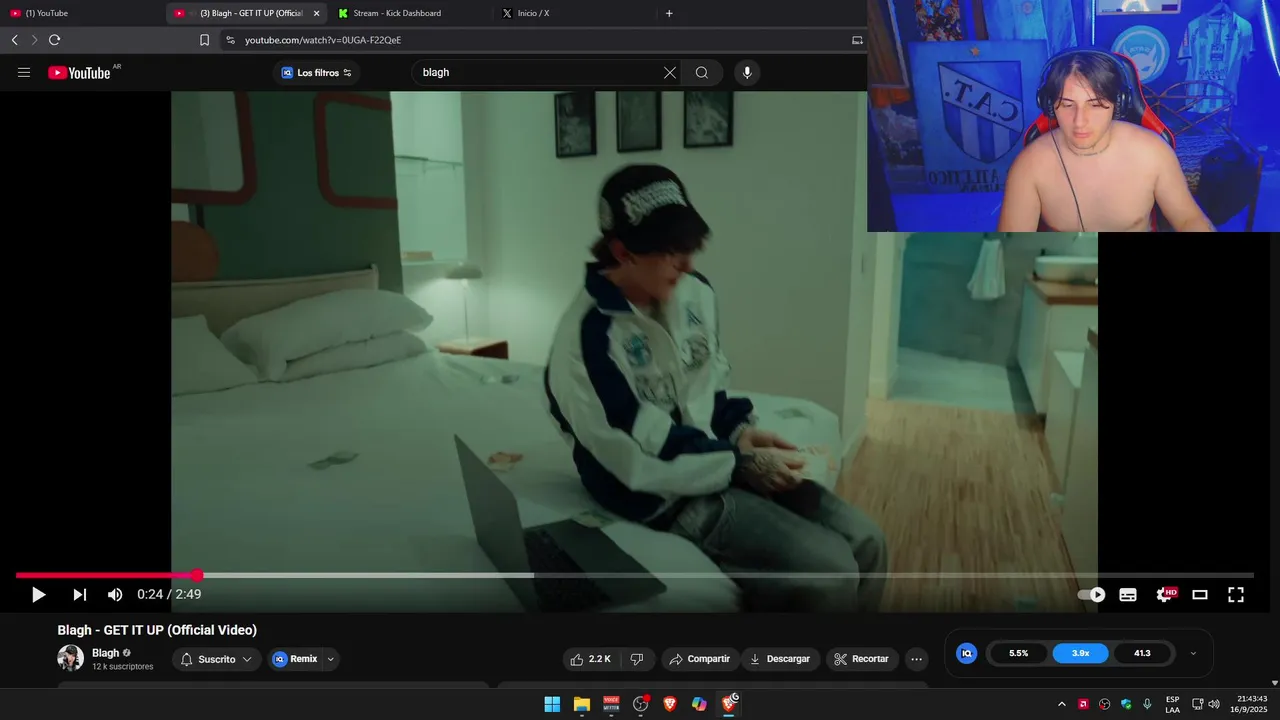Open the ESP LAA language switcher
Image resolution: width=1280 pixels, height=720 pixels.
coord(1172,704)
